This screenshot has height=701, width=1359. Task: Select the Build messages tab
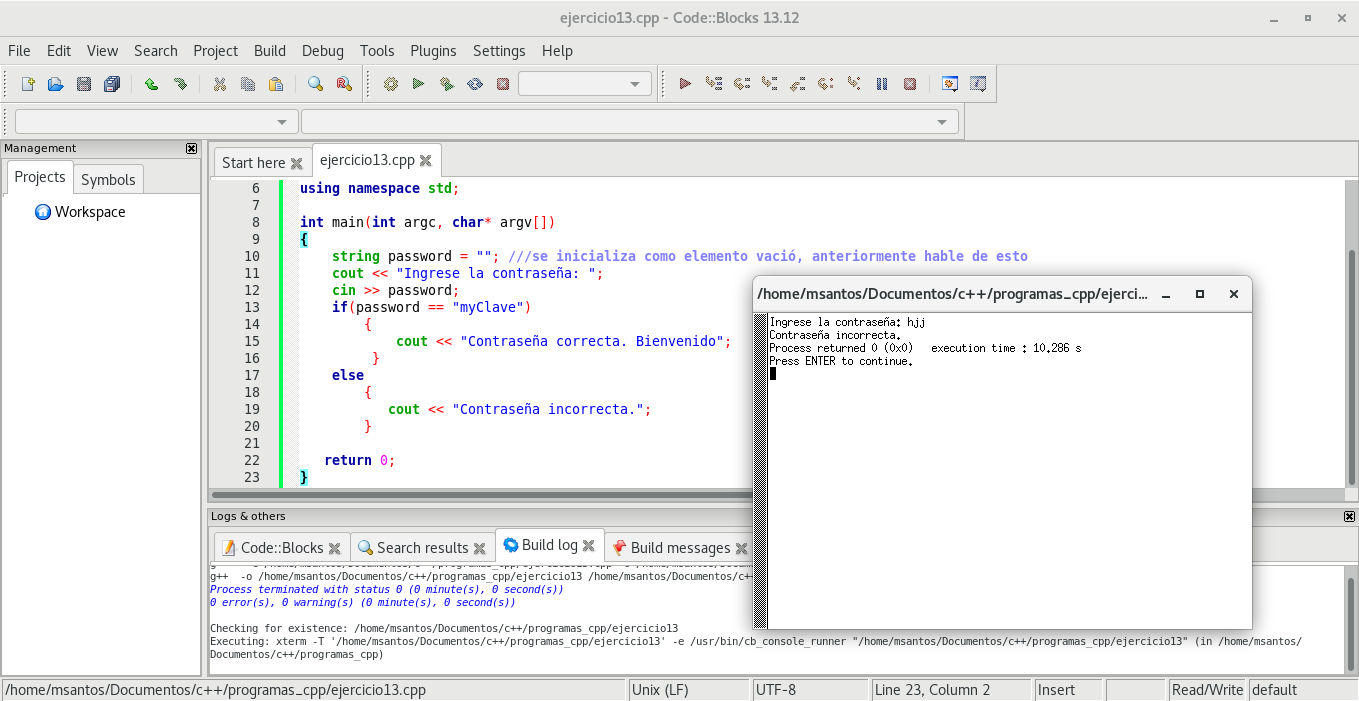680,547
